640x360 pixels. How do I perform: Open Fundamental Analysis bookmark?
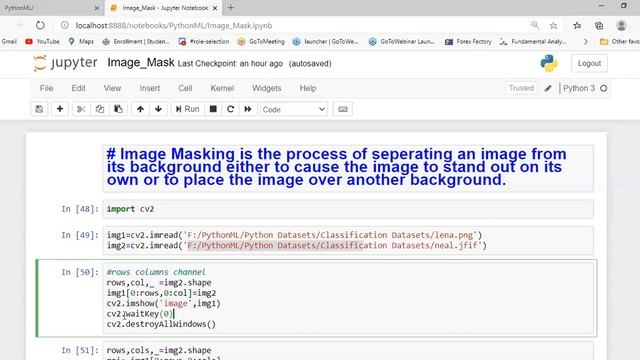click(533, 42)
